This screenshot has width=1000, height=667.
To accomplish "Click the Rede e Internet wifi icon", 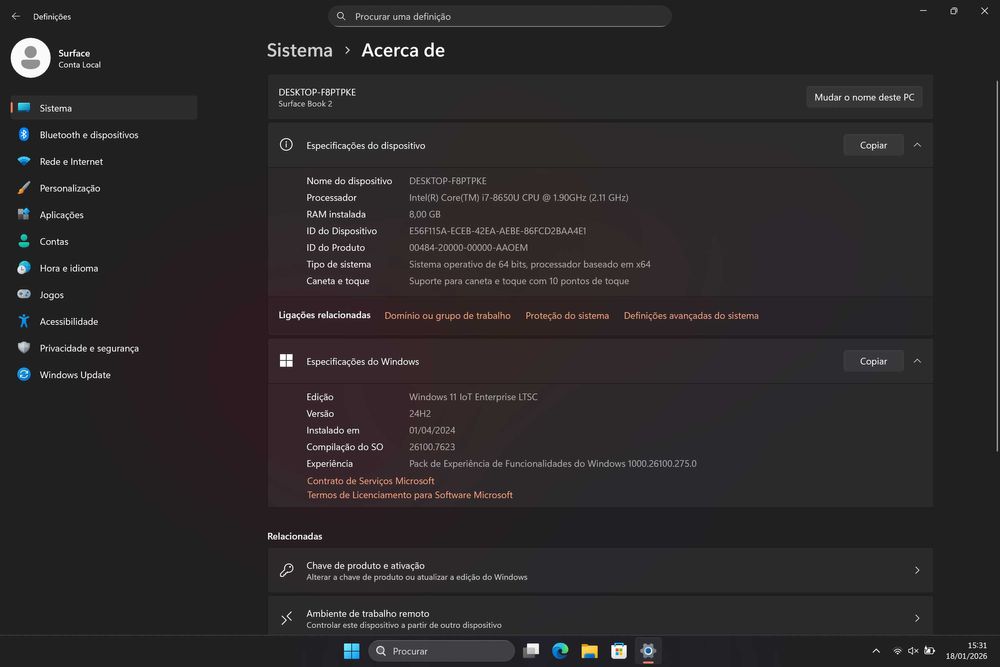I will point(24,161).
